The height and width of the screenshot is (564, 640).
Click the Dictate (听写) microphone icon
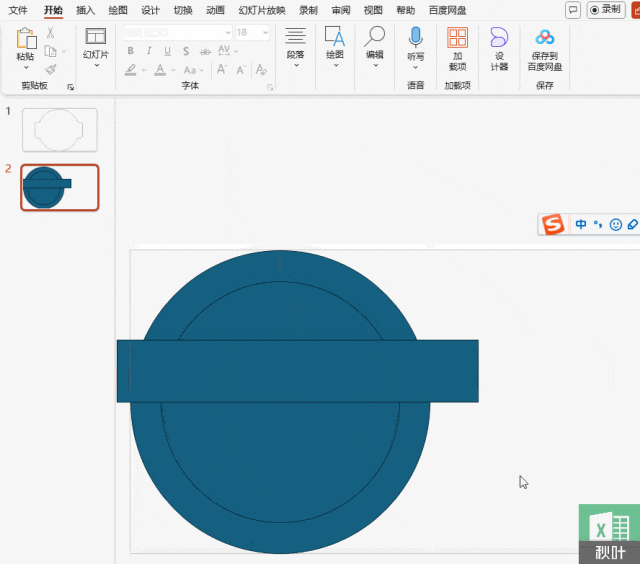coord(415,38)
